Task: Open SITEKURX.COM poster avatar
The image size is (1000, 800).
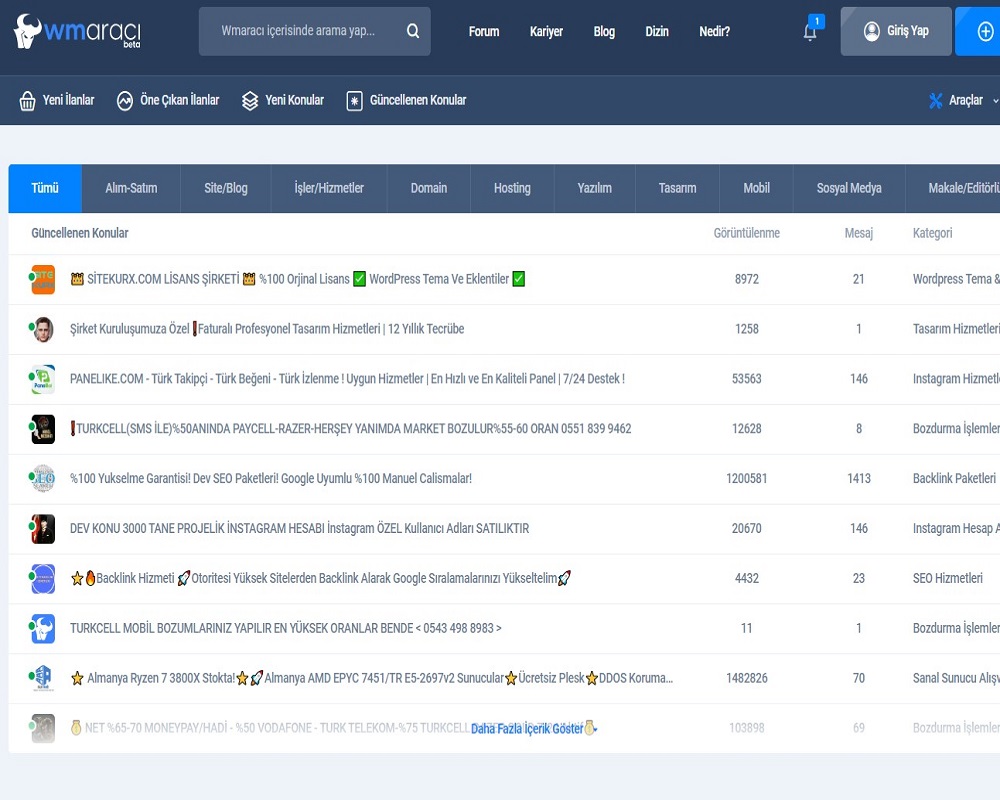Action: 43,279
